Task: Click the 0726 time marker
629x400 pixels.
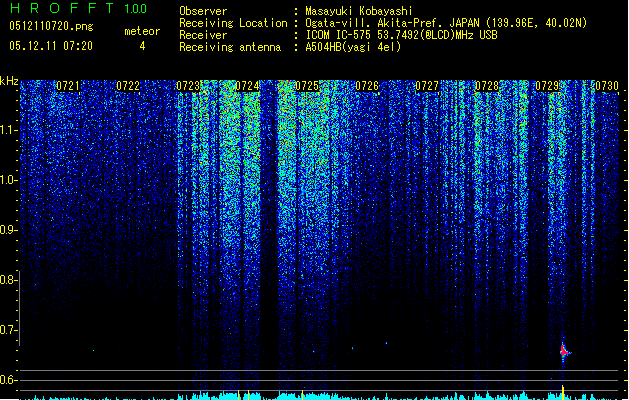Action: [x=367, y=86]
